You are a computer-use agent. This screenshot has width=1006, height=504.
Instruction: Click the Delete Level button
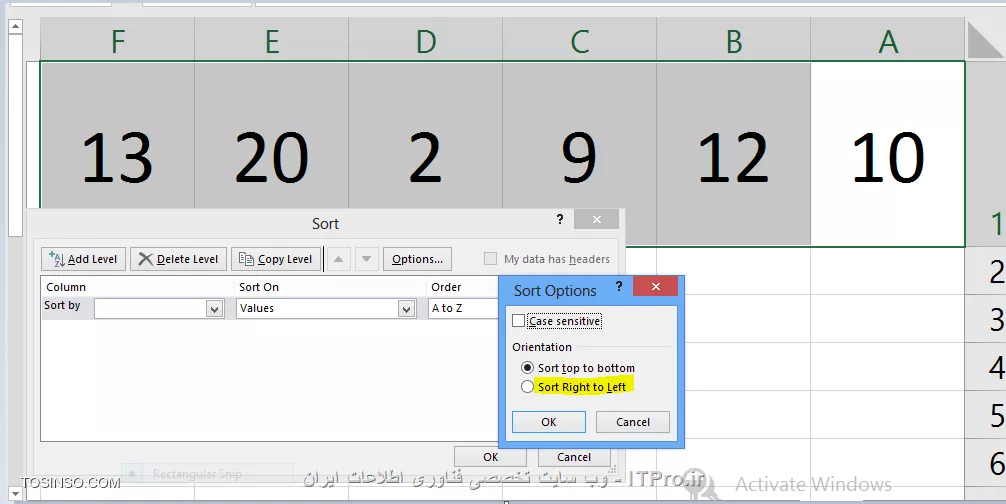(178, 259)
